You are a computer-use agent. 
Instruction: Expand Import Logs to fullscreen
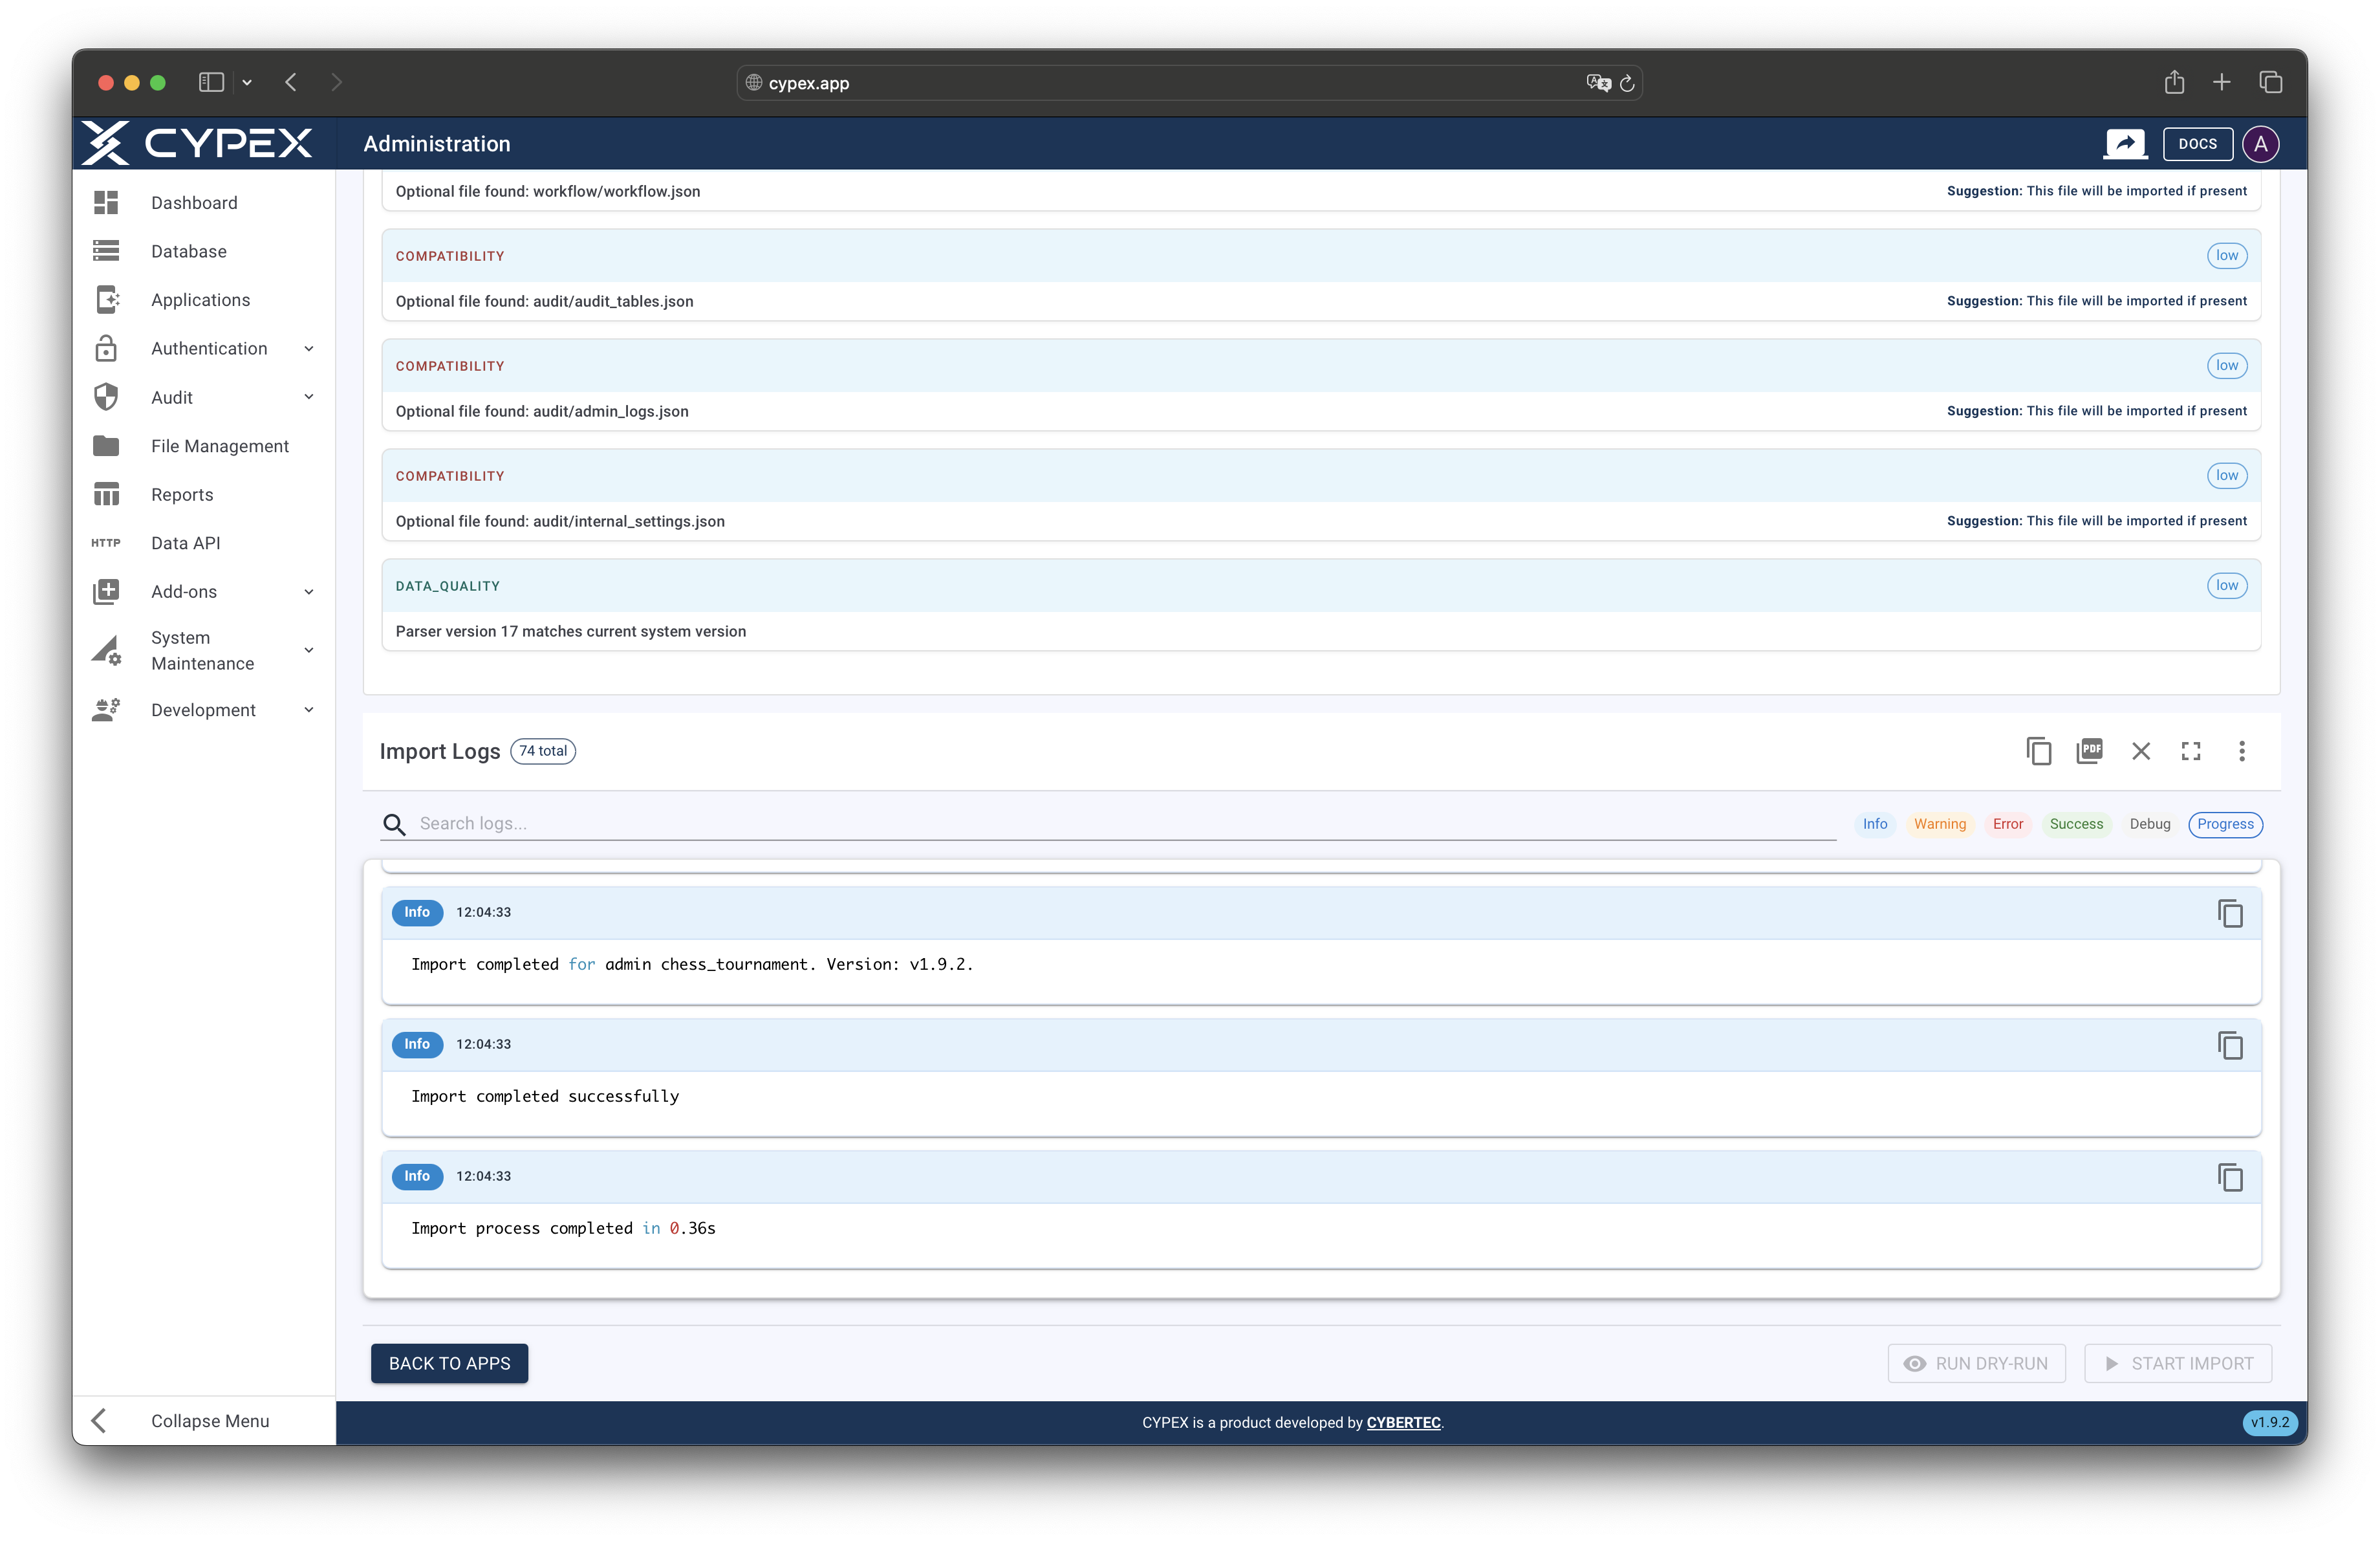[2191, 751]
